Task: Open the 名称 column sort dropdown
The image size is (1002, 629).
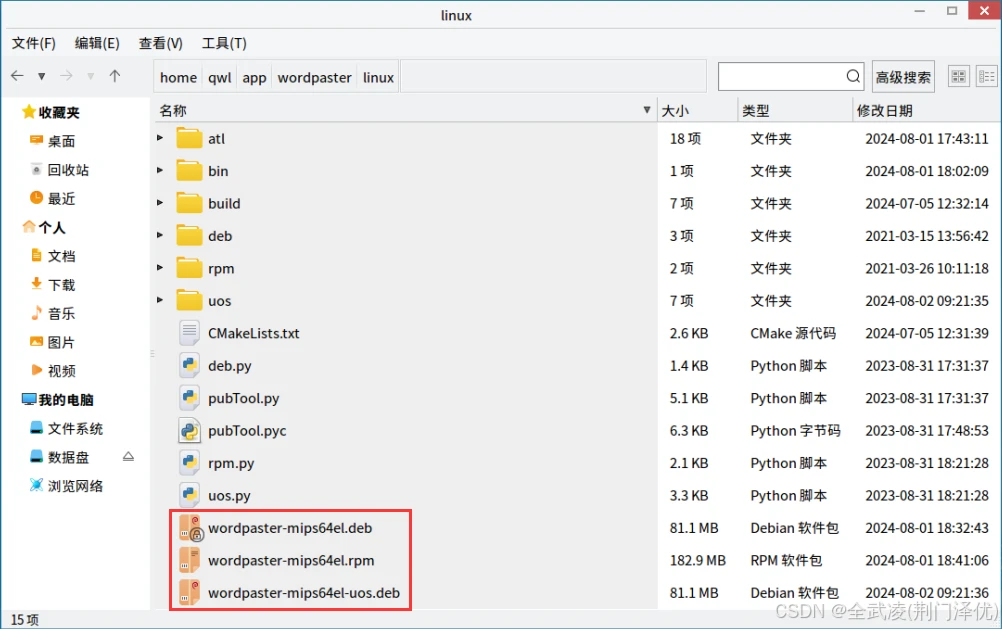Action: (x=647, y=110)
